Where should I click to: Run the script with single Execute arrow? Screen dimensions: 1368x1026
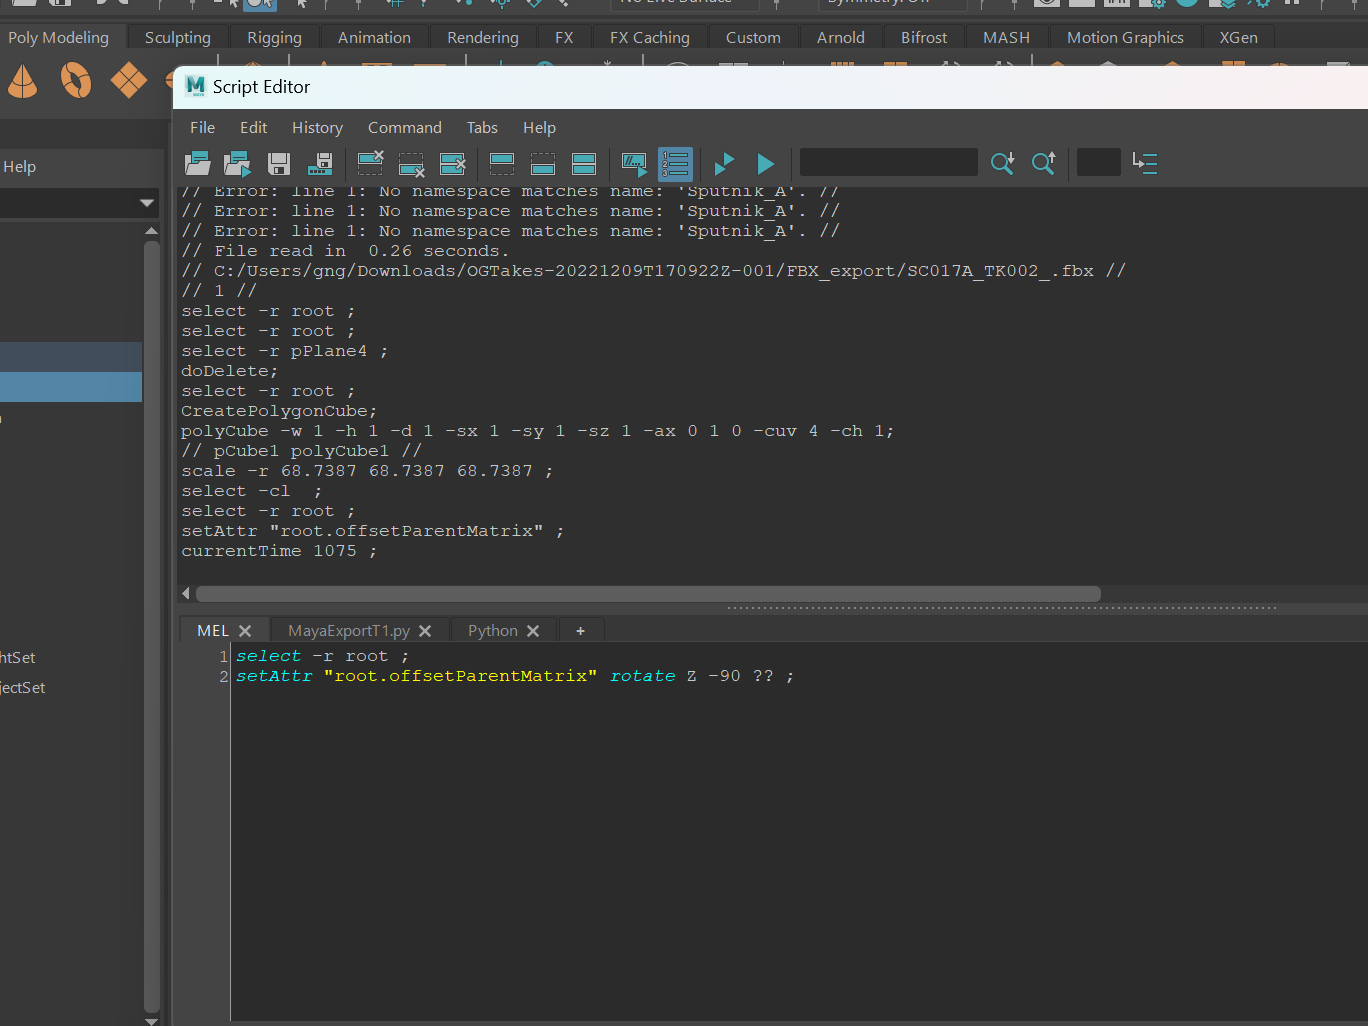764,163
